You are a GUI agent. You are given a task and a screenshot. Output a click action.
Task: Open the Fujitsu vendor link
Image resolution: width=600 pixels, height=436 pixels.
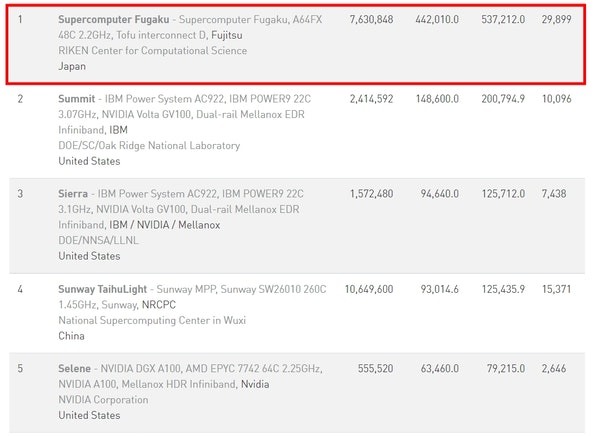coord(227,35)
